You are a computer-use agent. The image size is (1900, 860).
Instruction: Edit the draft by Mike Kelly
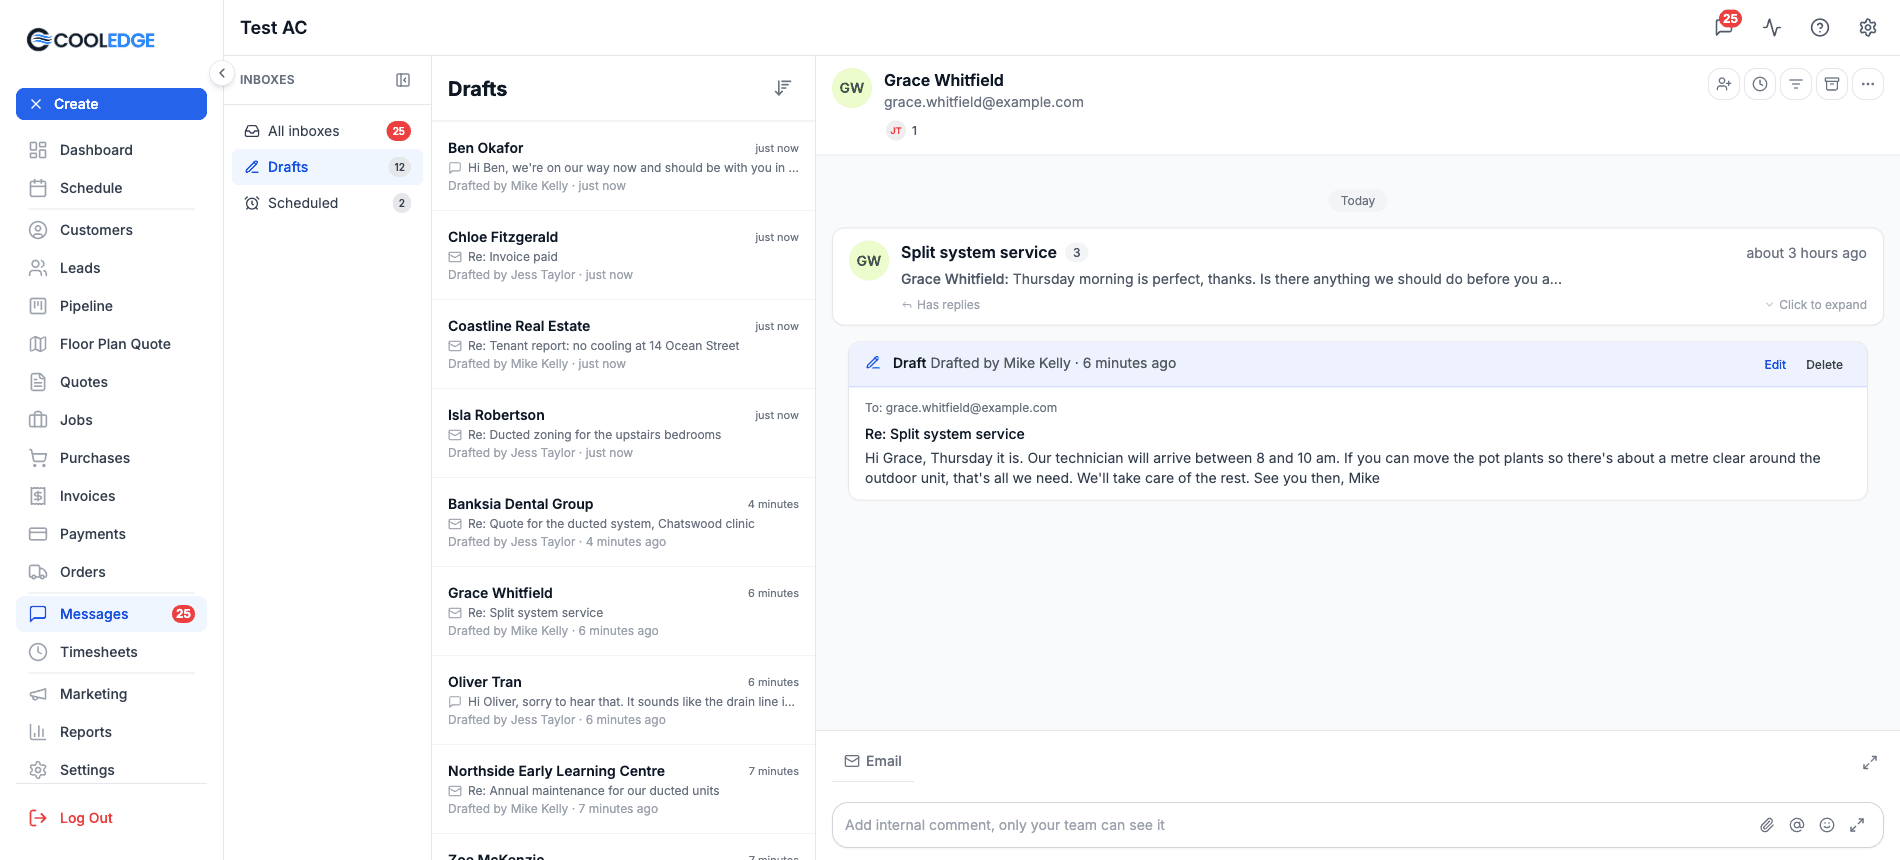coord(1775,365)
